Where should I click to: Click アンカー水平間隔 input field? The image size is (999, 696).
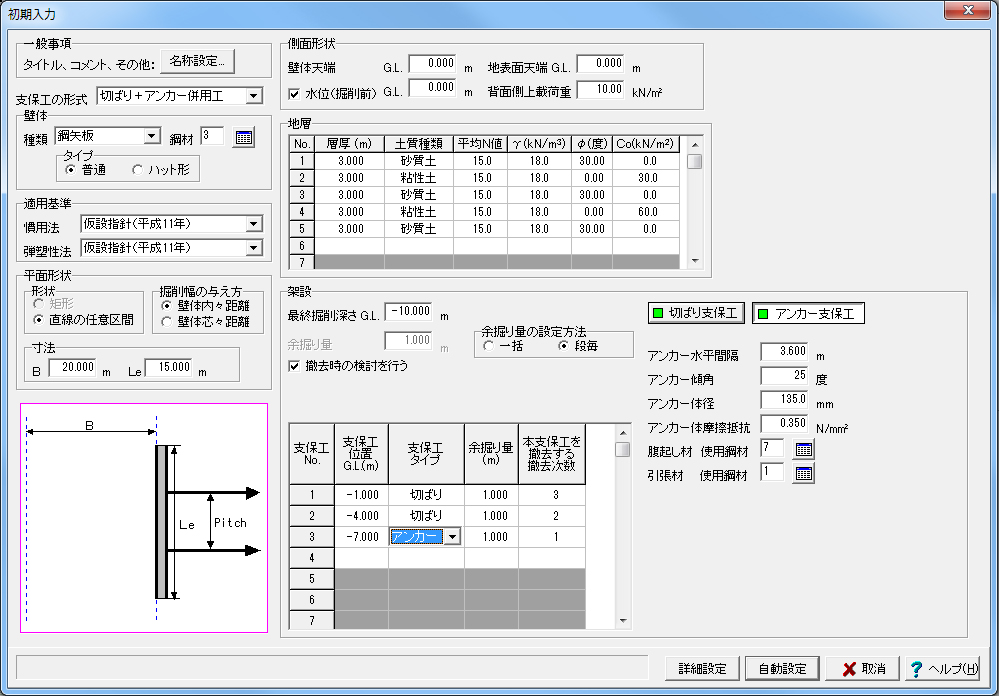785,353
